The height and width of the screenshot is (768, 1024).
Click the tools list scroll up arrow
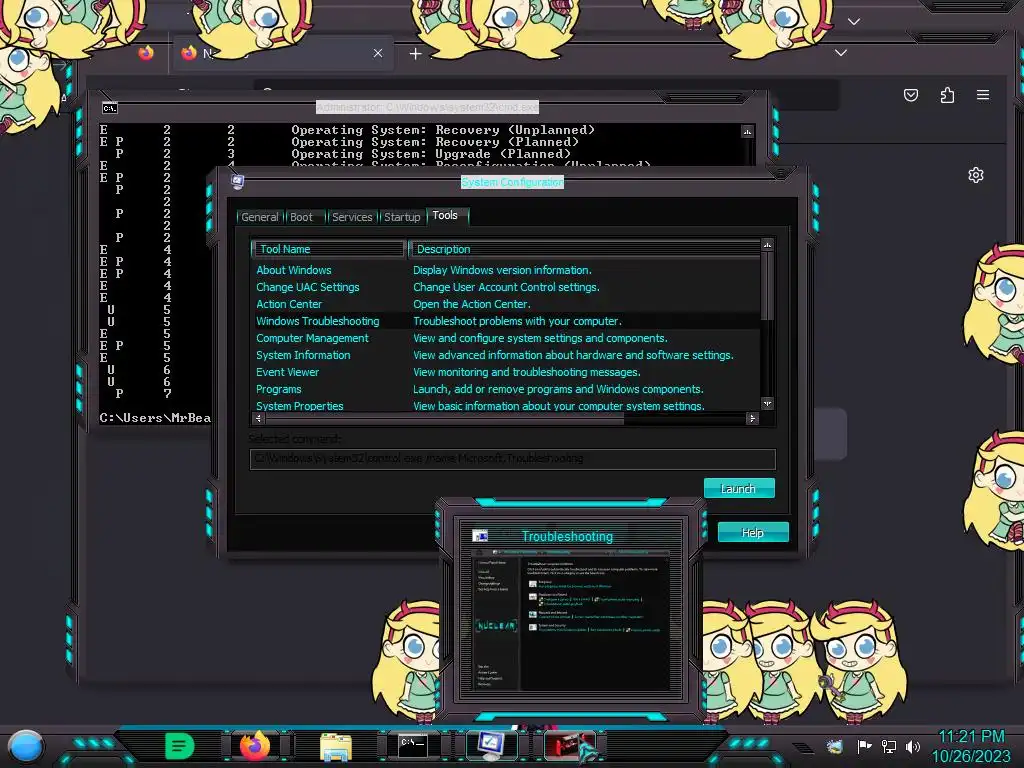coord(767,245)
